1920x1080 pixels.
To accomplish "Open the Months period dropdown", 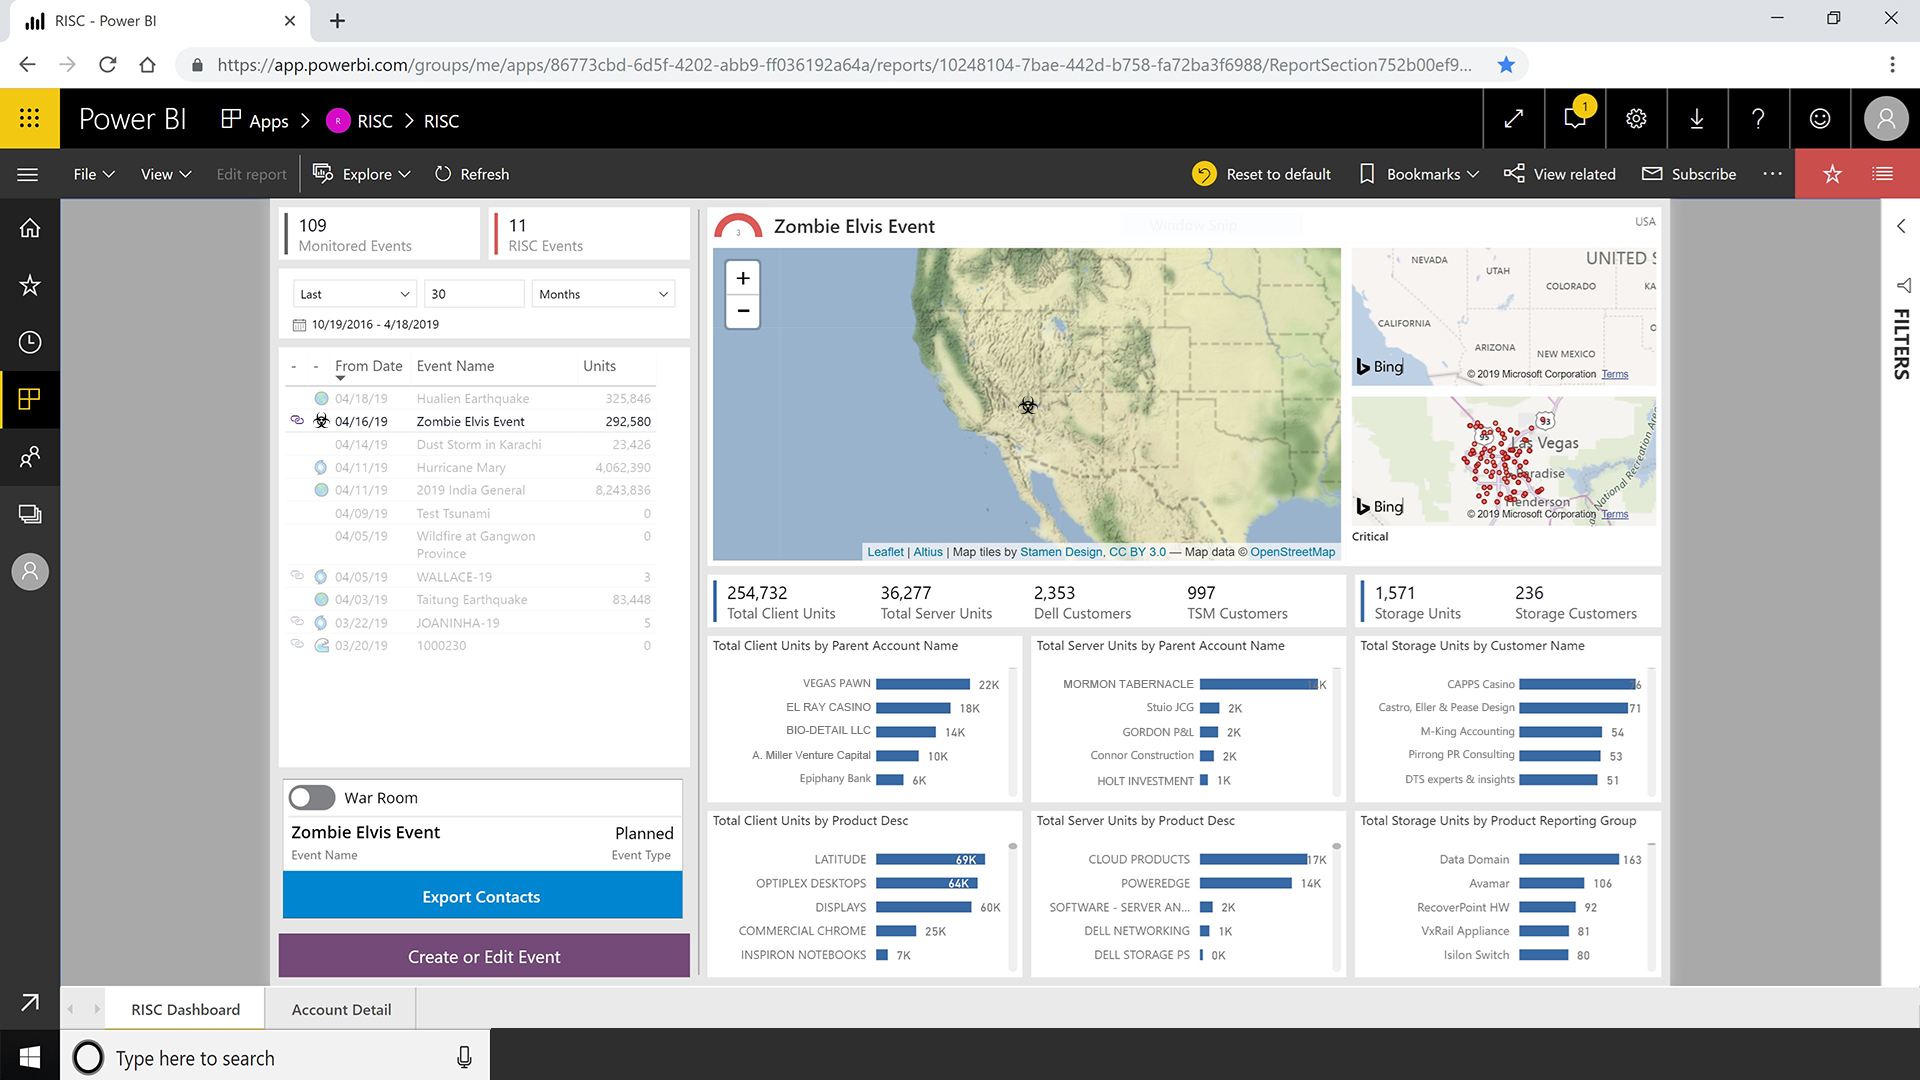I will [x=602, y=294].
